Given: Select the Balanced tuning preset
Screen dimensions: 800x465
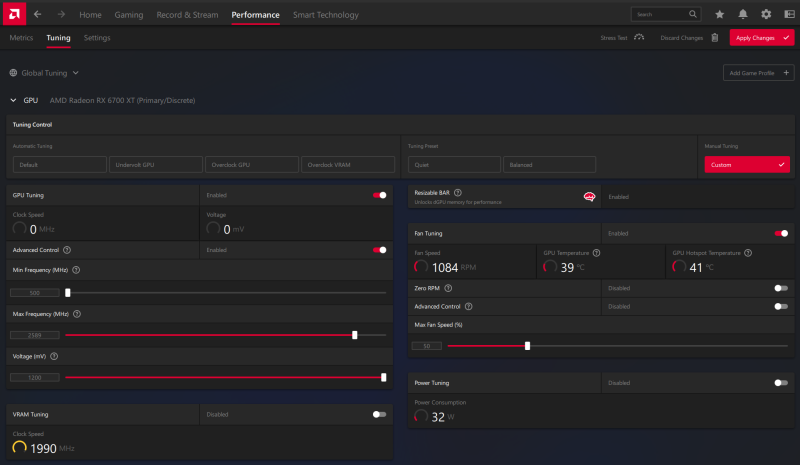Looking at the screenshot, I should point(549,165).
